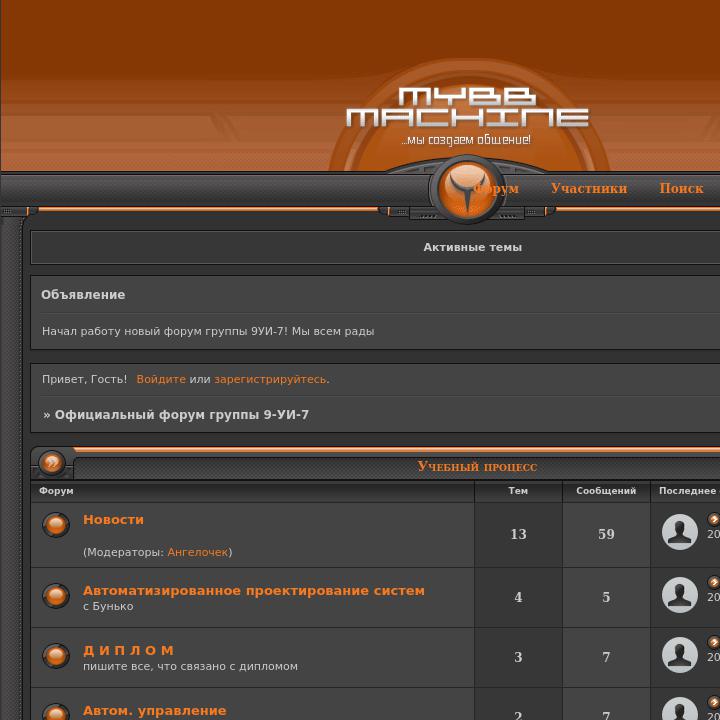Open the Поиск menu item
Screen dimensions: 720x720
681,188
